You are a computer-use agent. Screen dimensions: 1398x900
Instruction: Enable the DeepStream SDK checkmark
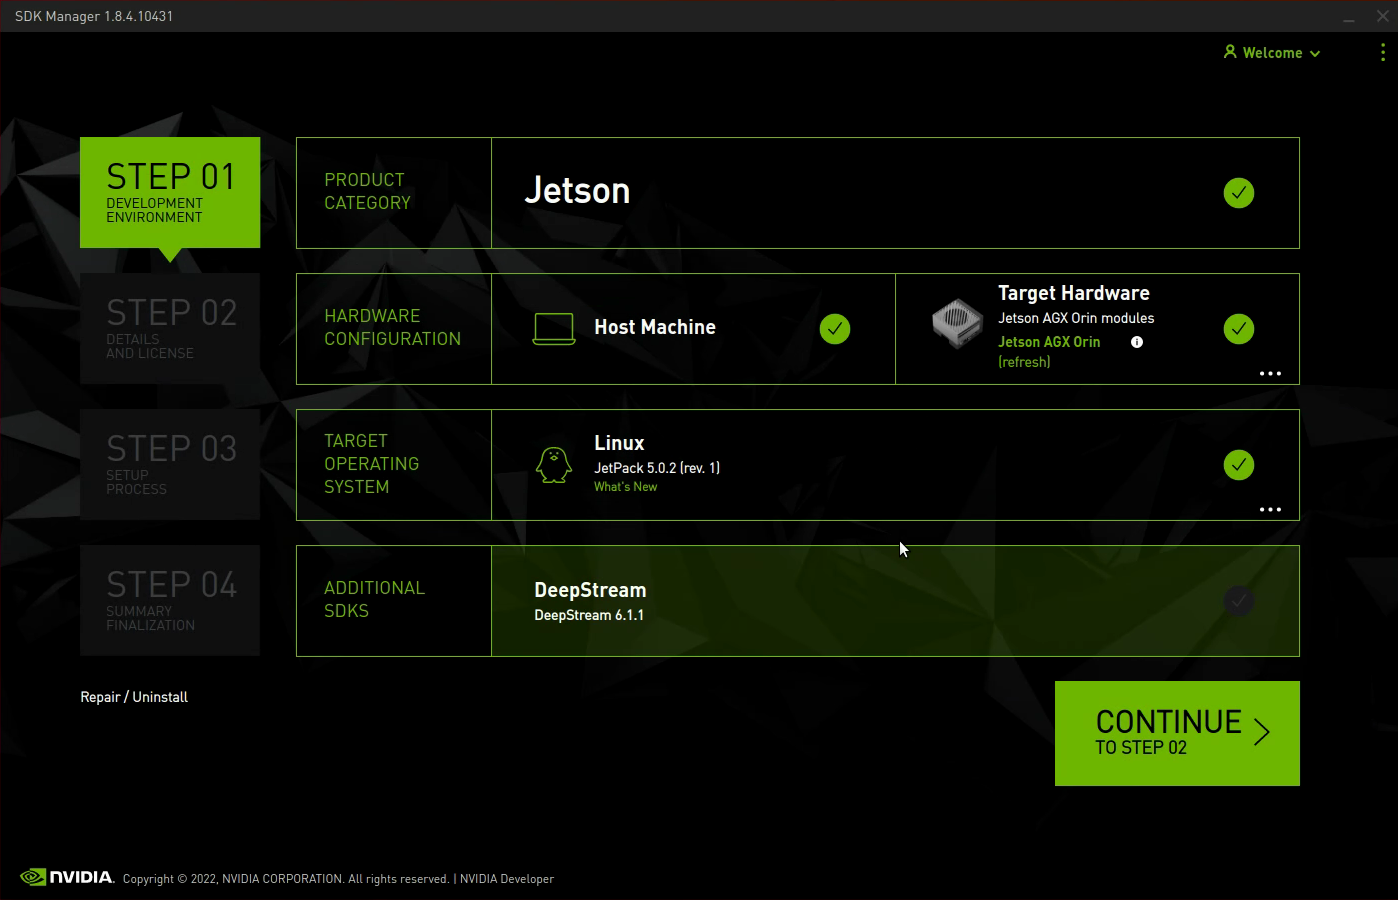1239,601
